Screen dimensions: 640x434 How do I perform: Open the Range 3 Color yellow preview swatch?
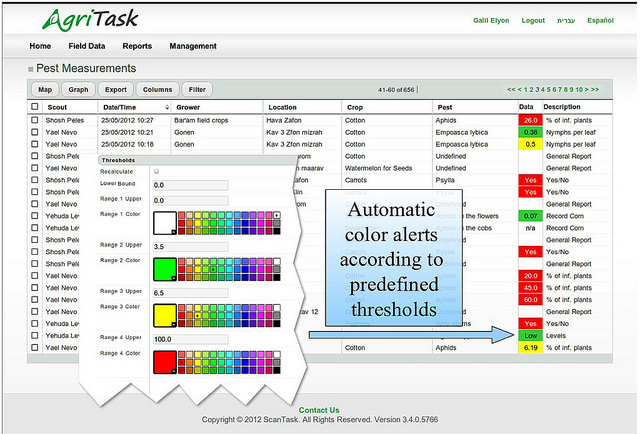tap(165, 315)
